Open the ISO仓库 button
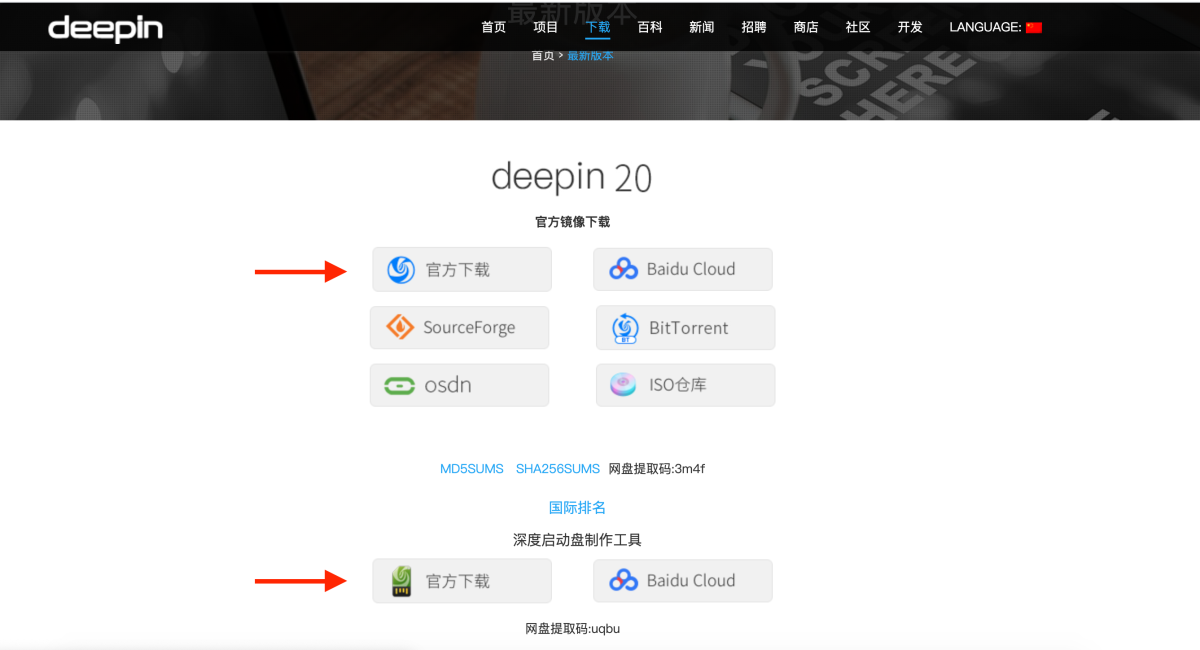 [x=686, y=385]
